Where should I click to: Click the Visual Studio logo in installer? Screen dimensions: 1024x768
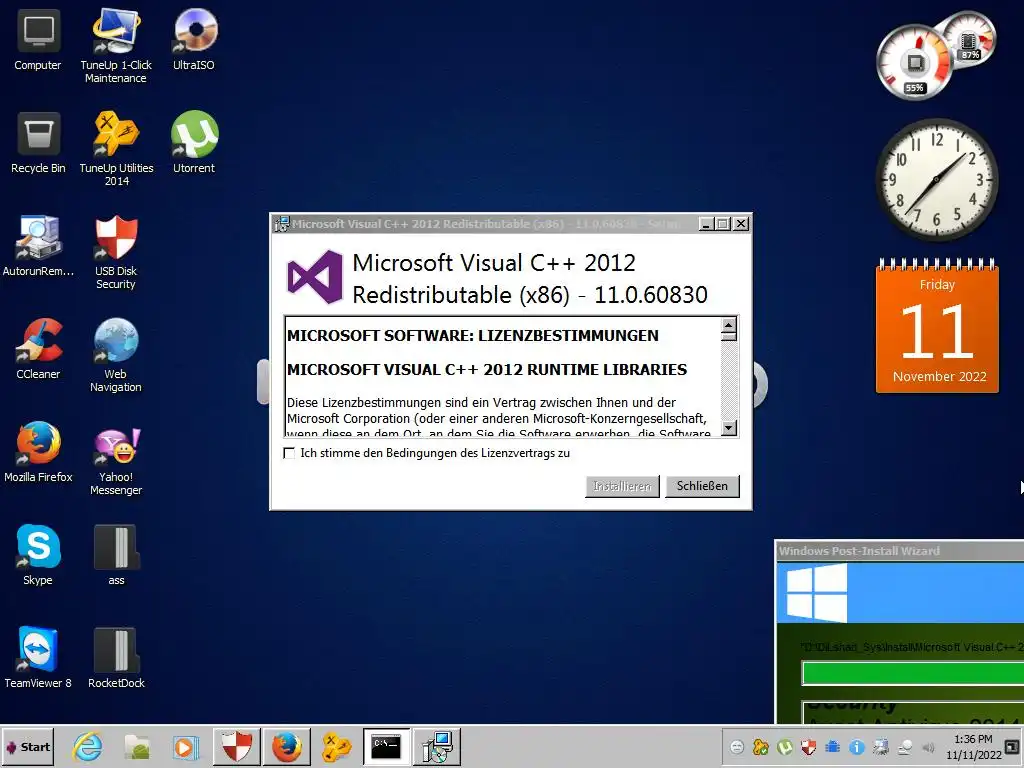point(315,277)
